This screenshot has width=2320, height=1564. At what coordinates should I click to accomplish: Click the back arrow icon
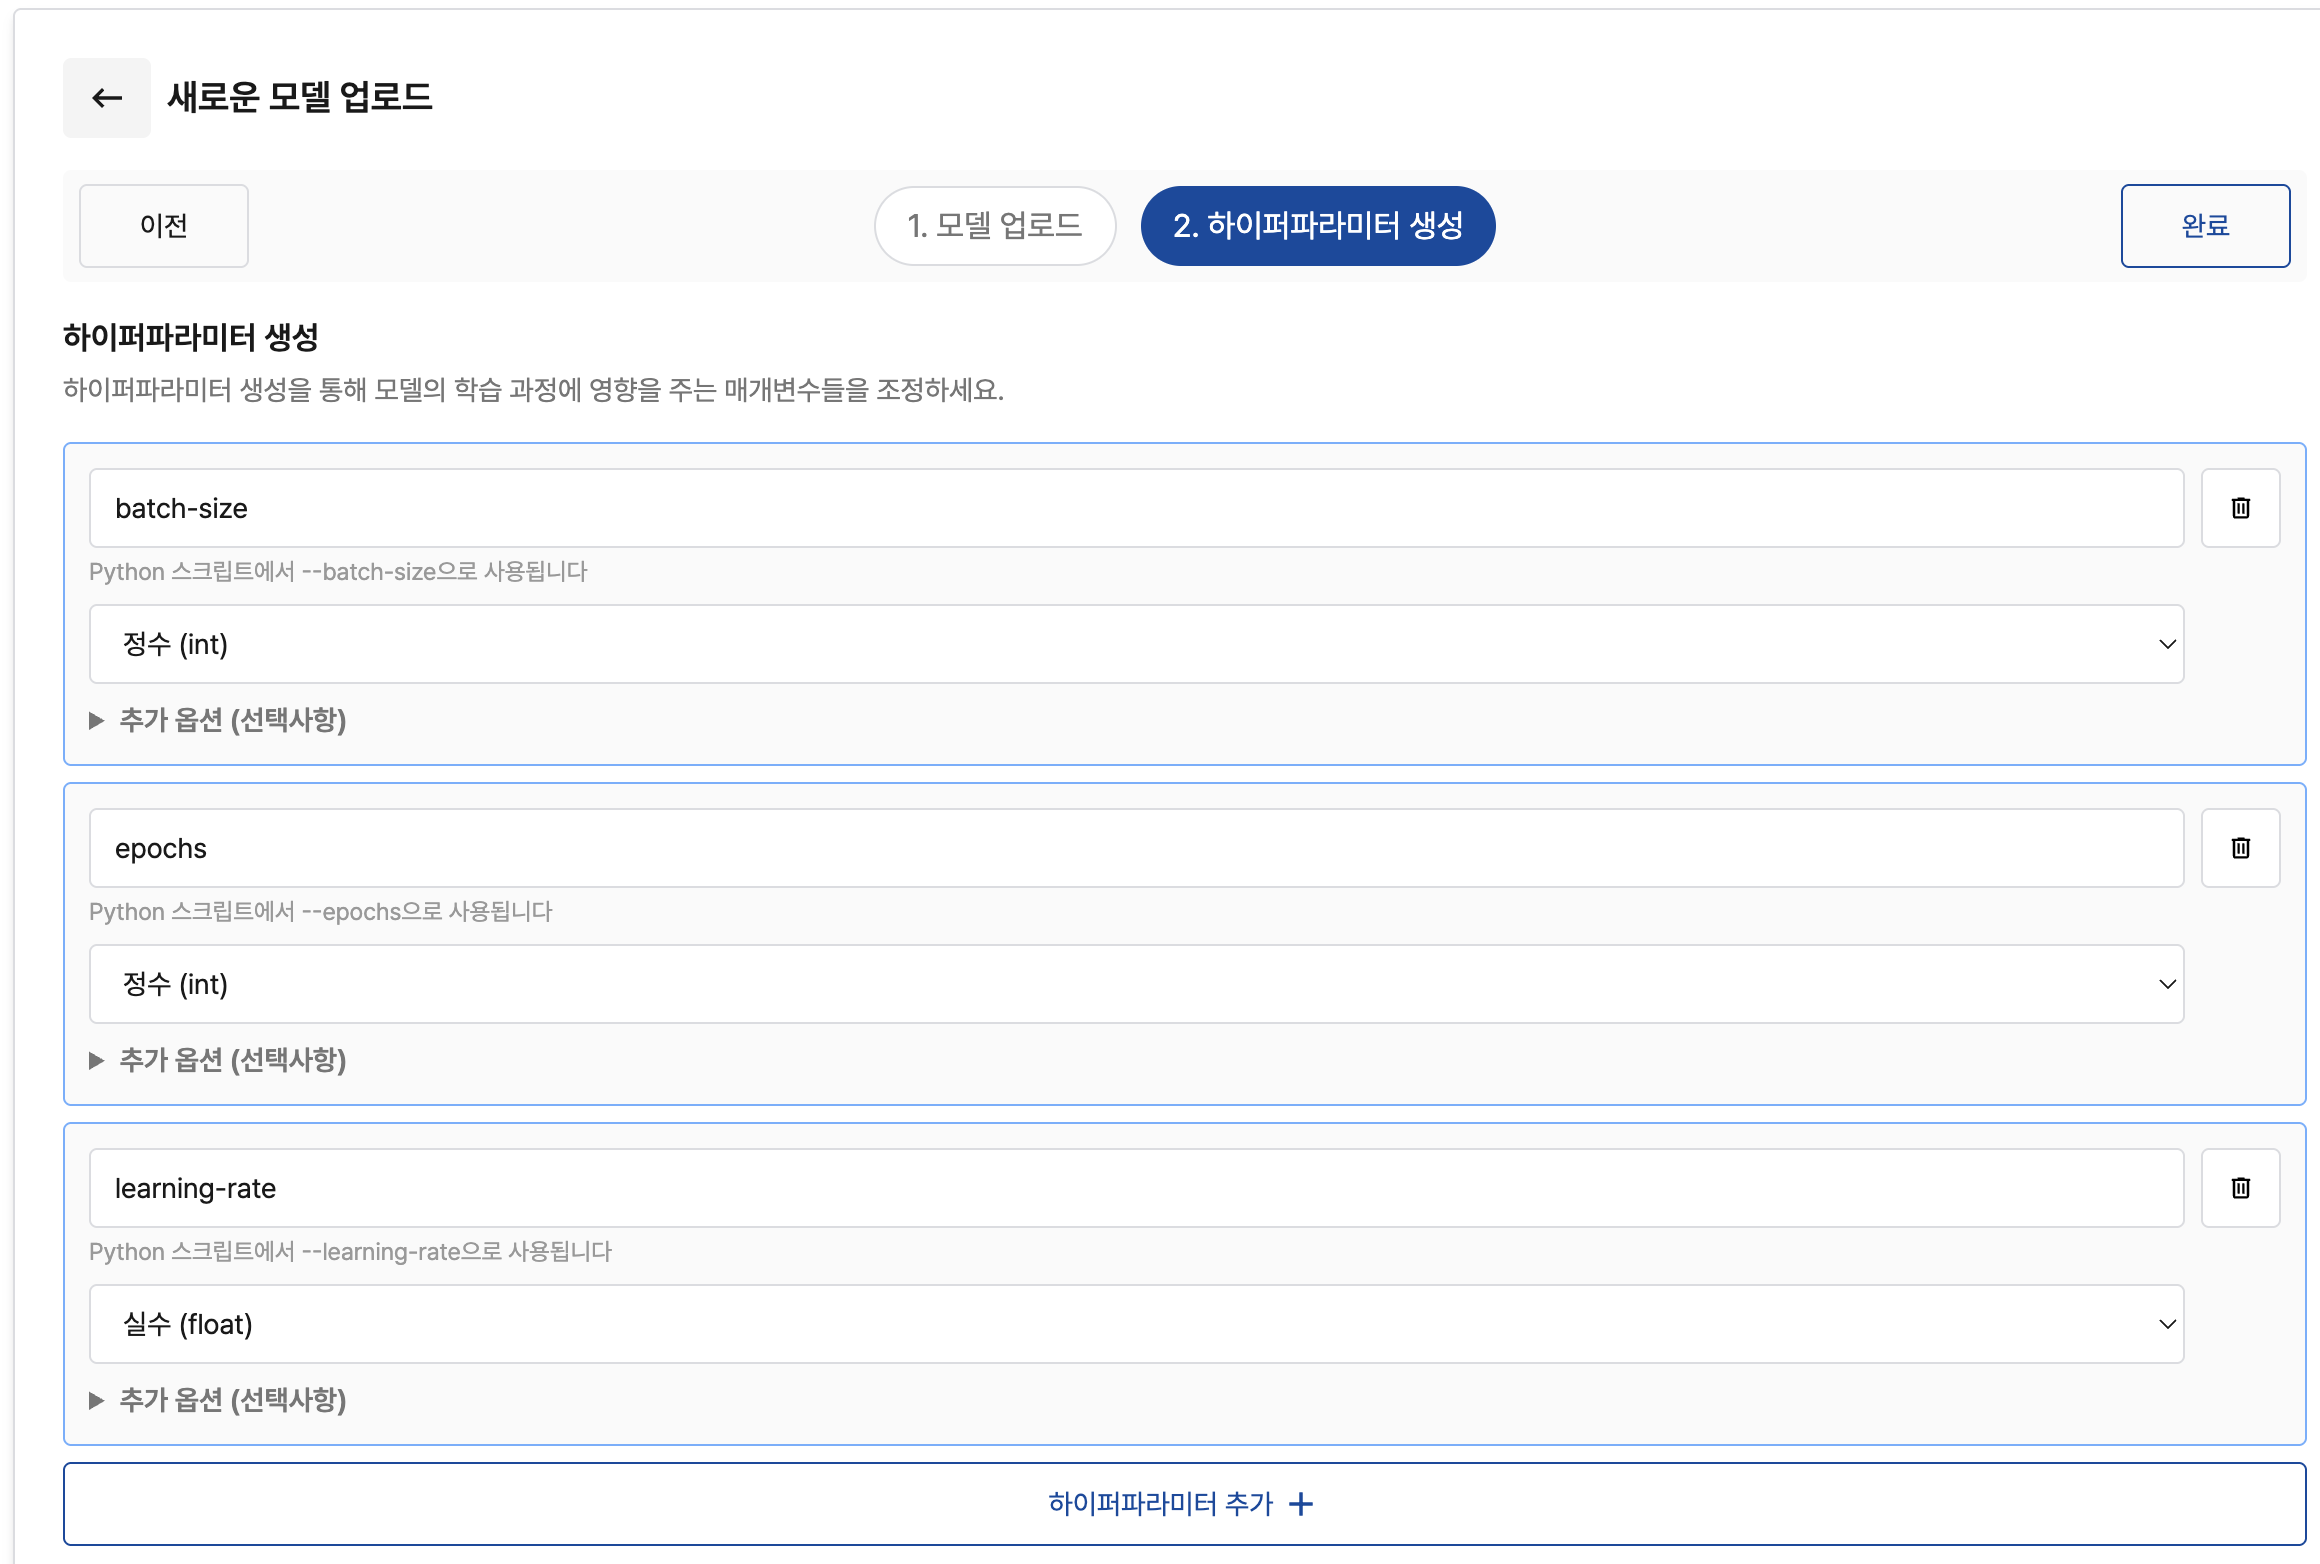click(x=107, y=98)
